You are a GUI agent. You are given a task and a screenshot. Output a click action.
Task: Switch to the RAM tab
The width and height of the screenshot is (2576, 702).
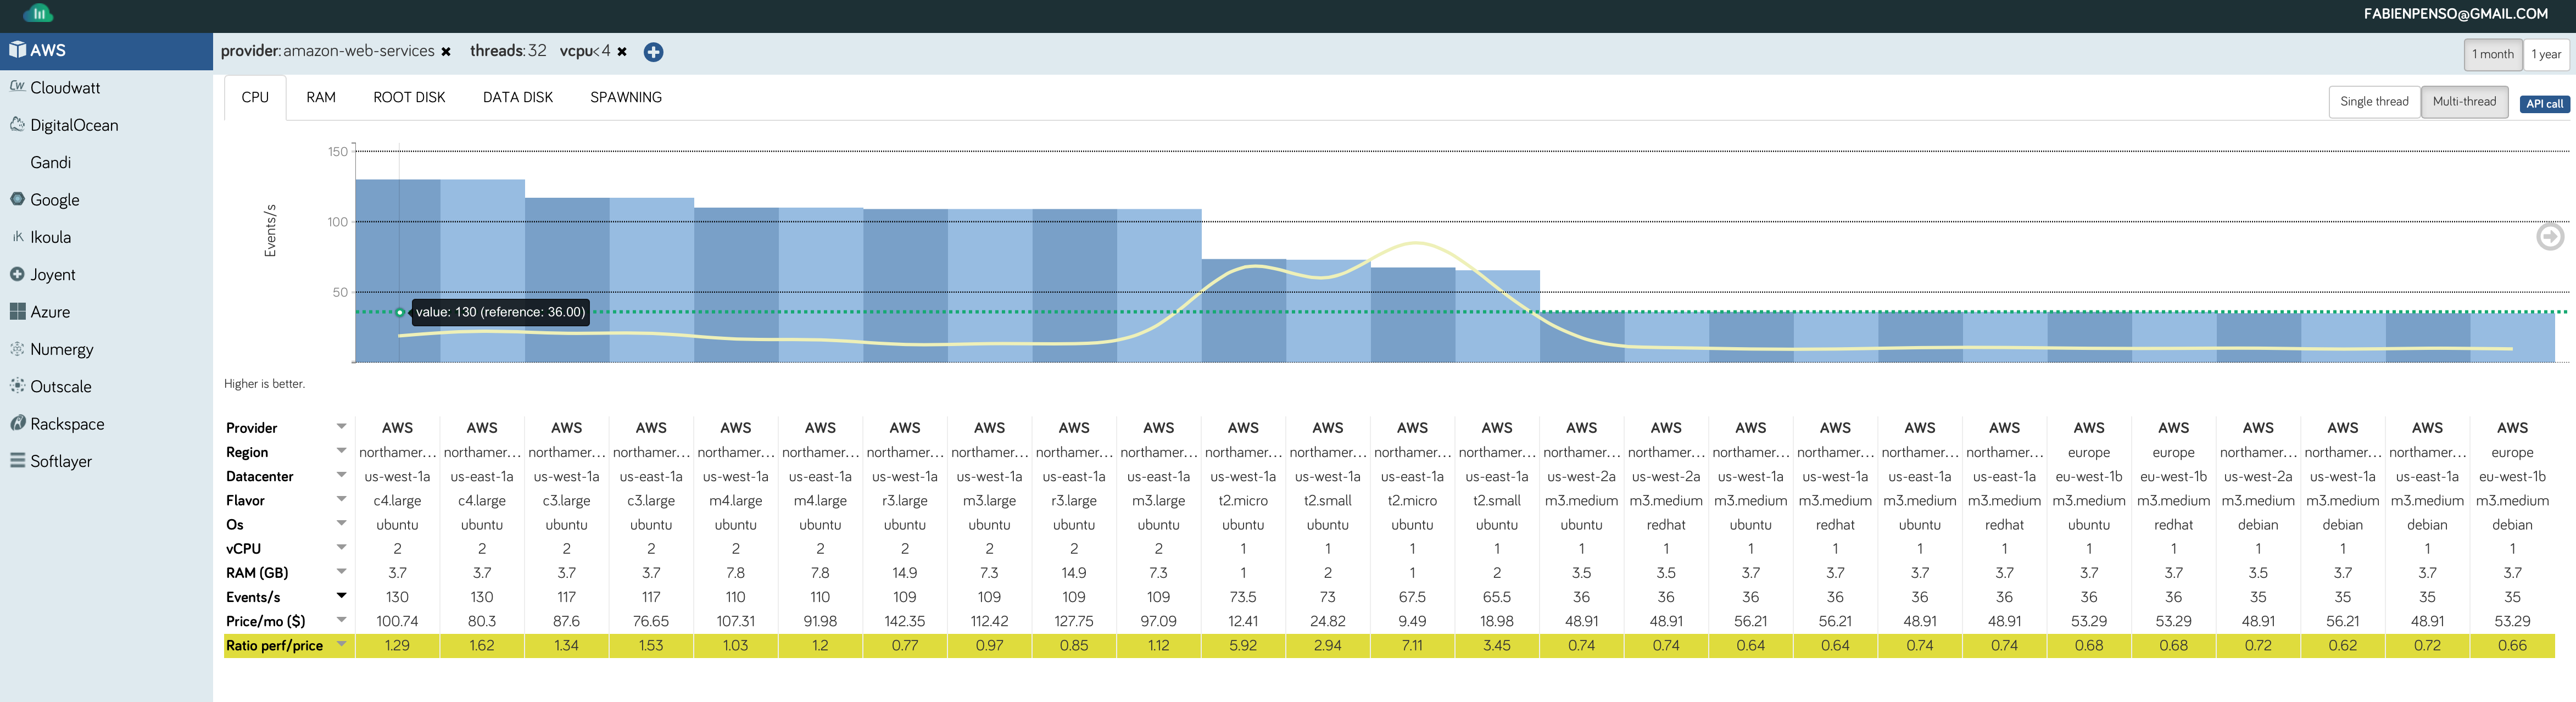click(x=321, y=97)
